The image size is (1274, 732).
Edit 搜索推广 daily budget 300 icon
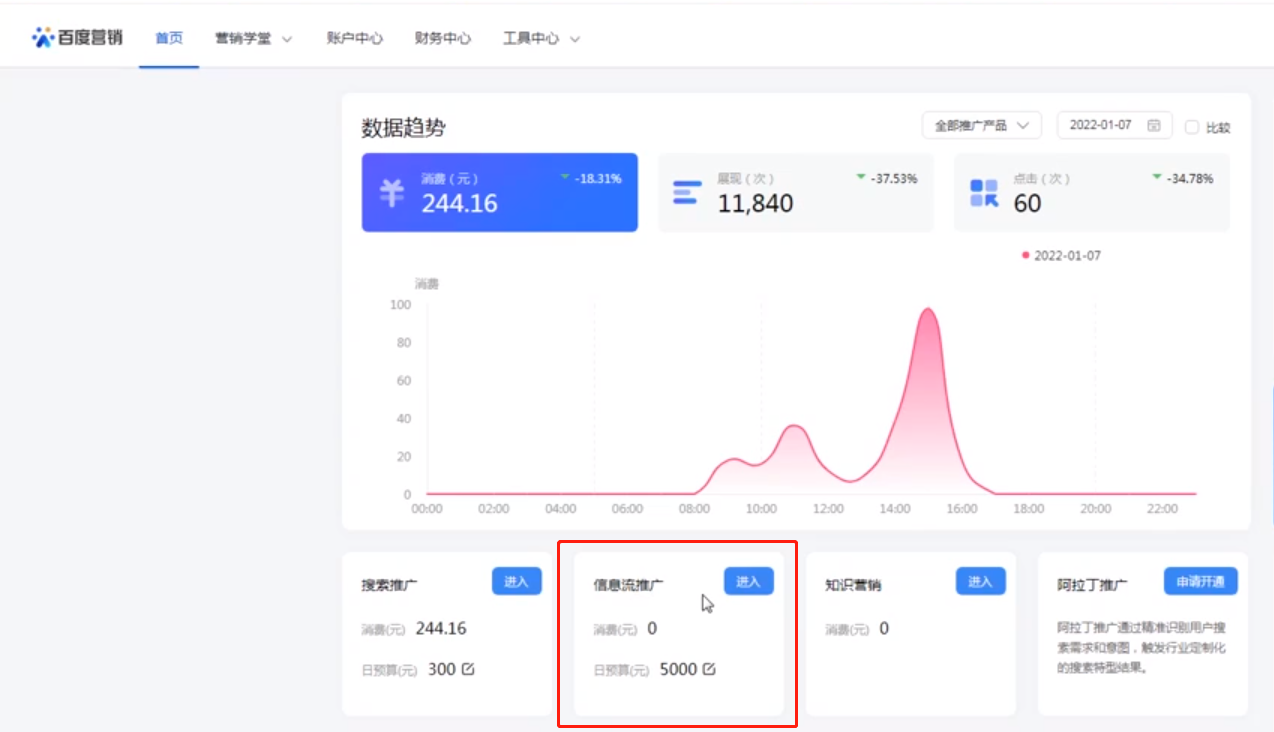pyautogui.click(x=468, y=669)
